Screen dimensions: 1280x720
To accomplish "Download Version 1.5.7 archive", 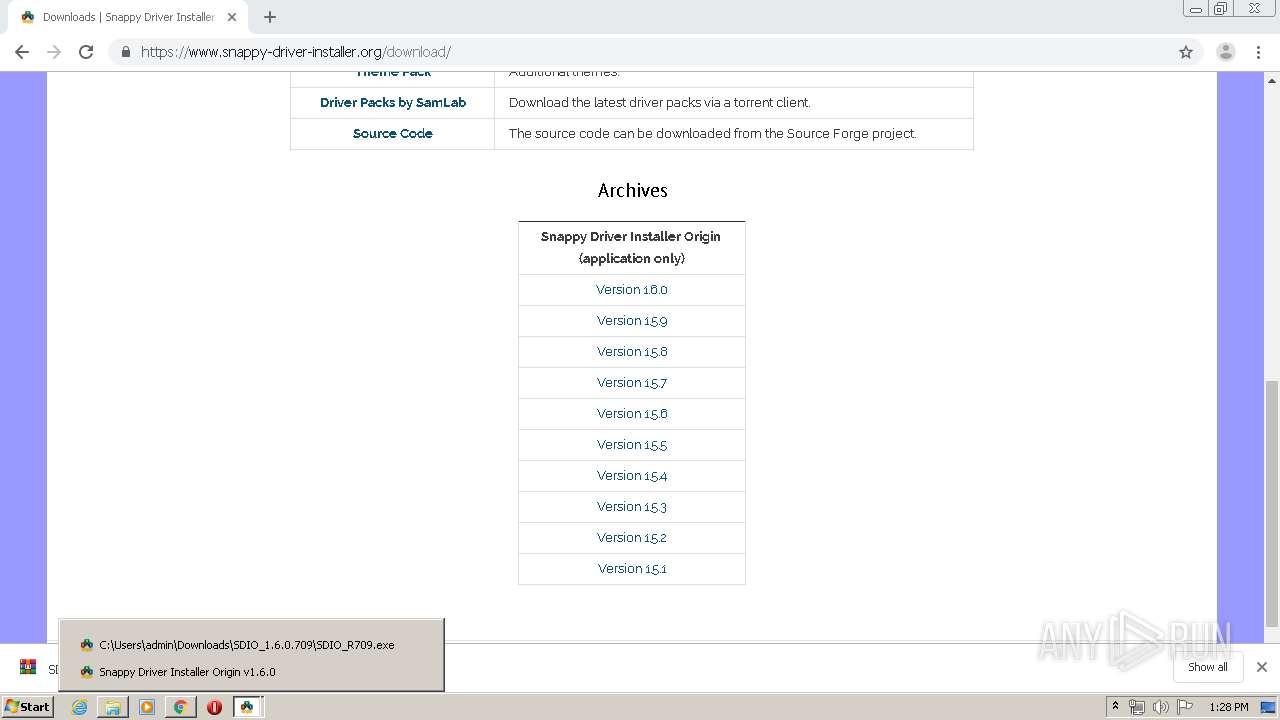I will click(x=632, y=382).
